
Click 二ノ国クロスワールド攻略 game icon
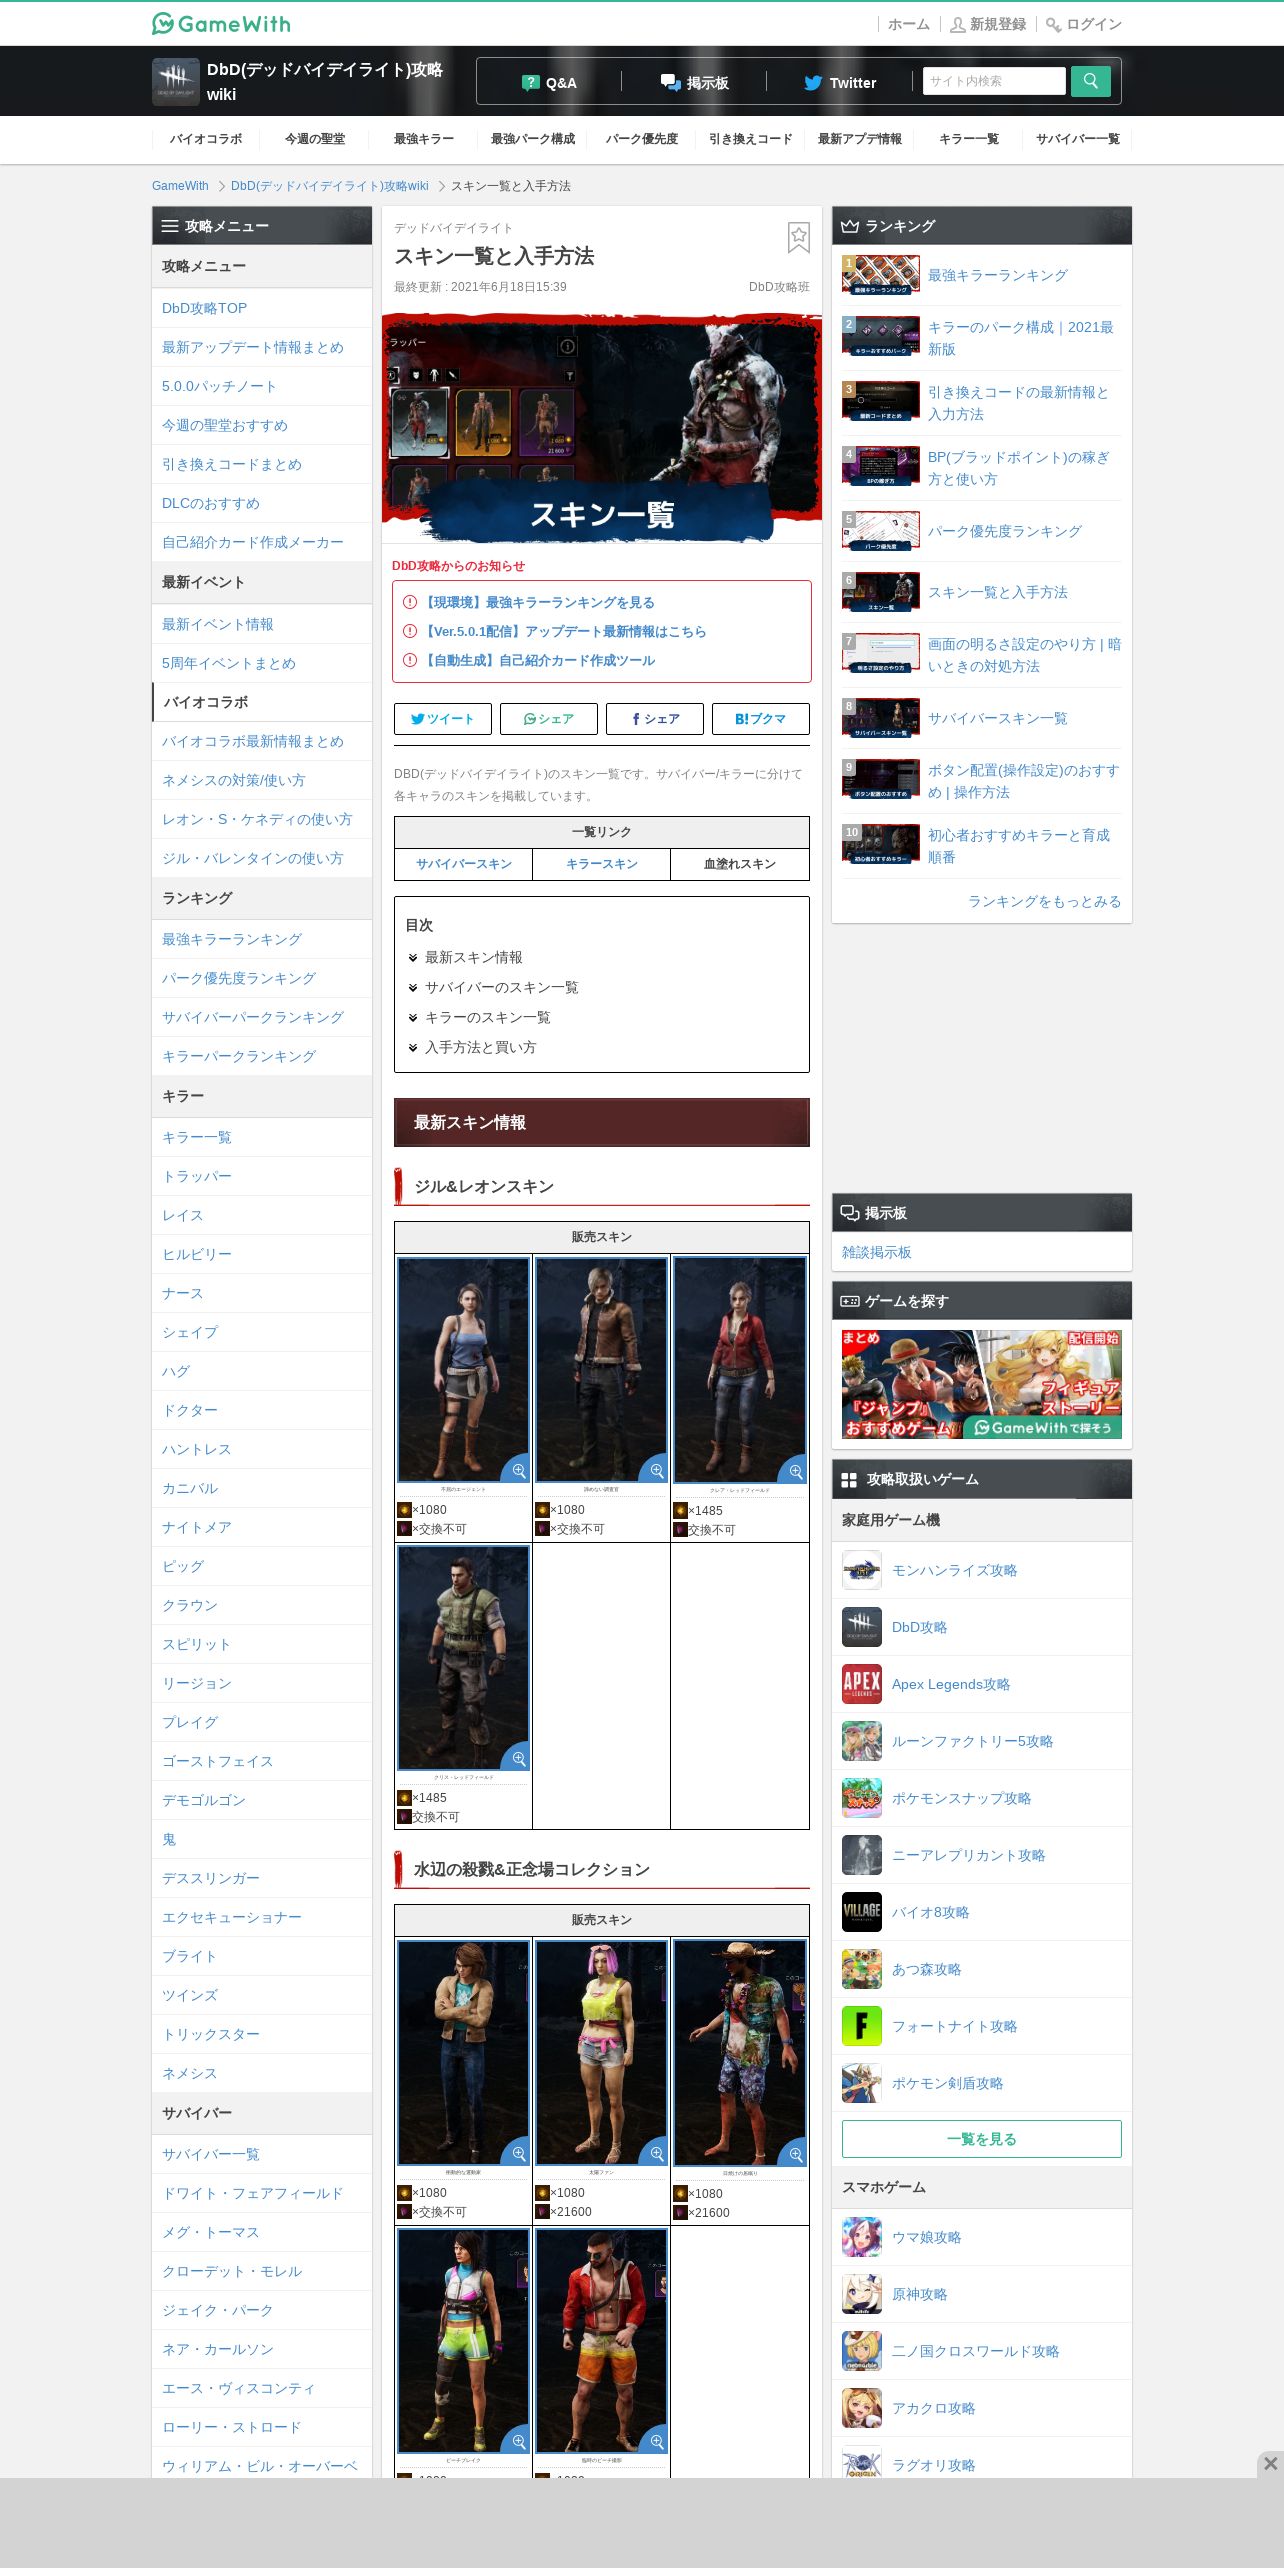click(862, 2351)
